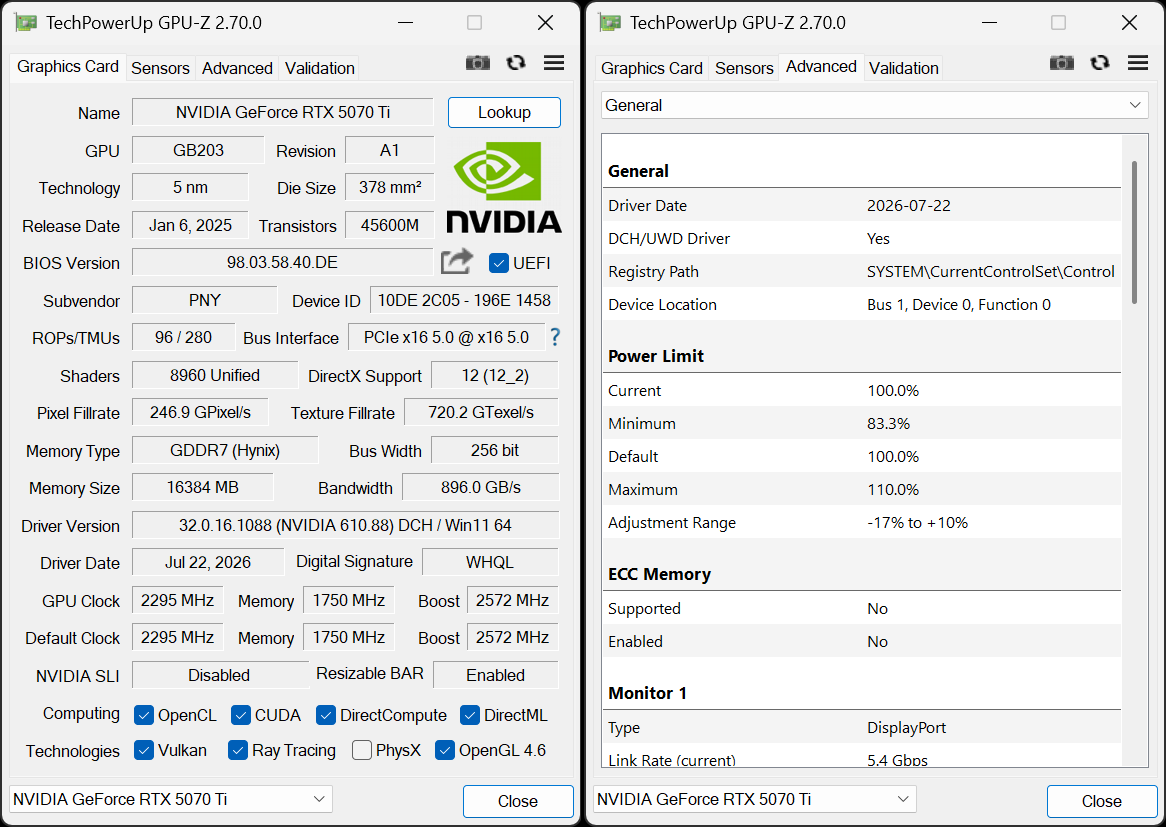Select Sensors tab in left window
Screen dimensions: 1166x827
161,68
